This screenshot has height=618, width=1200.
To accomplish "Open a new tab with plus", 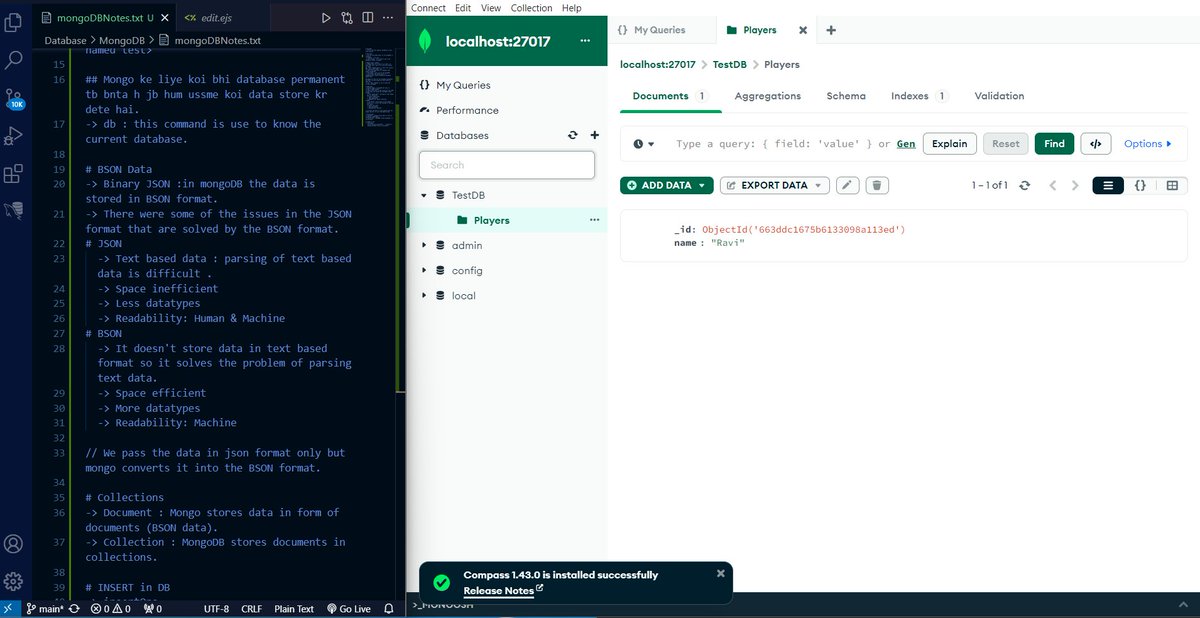I will click(x=831, y=30).
